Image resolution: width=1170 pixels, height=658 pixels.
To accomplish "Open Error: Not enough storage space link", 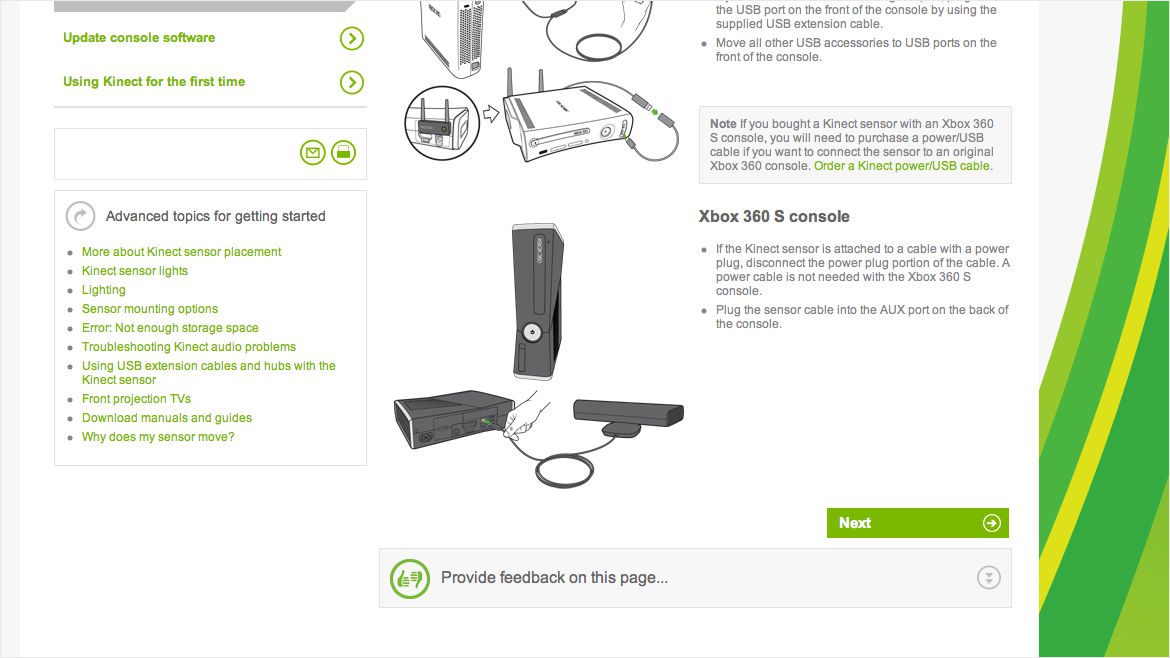I will [170, 328].
